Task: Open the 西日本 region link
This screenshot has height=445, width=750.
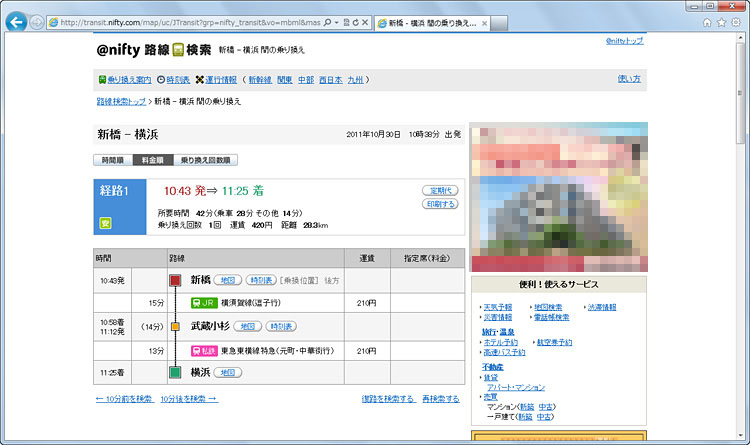Action: pos(331,80)
